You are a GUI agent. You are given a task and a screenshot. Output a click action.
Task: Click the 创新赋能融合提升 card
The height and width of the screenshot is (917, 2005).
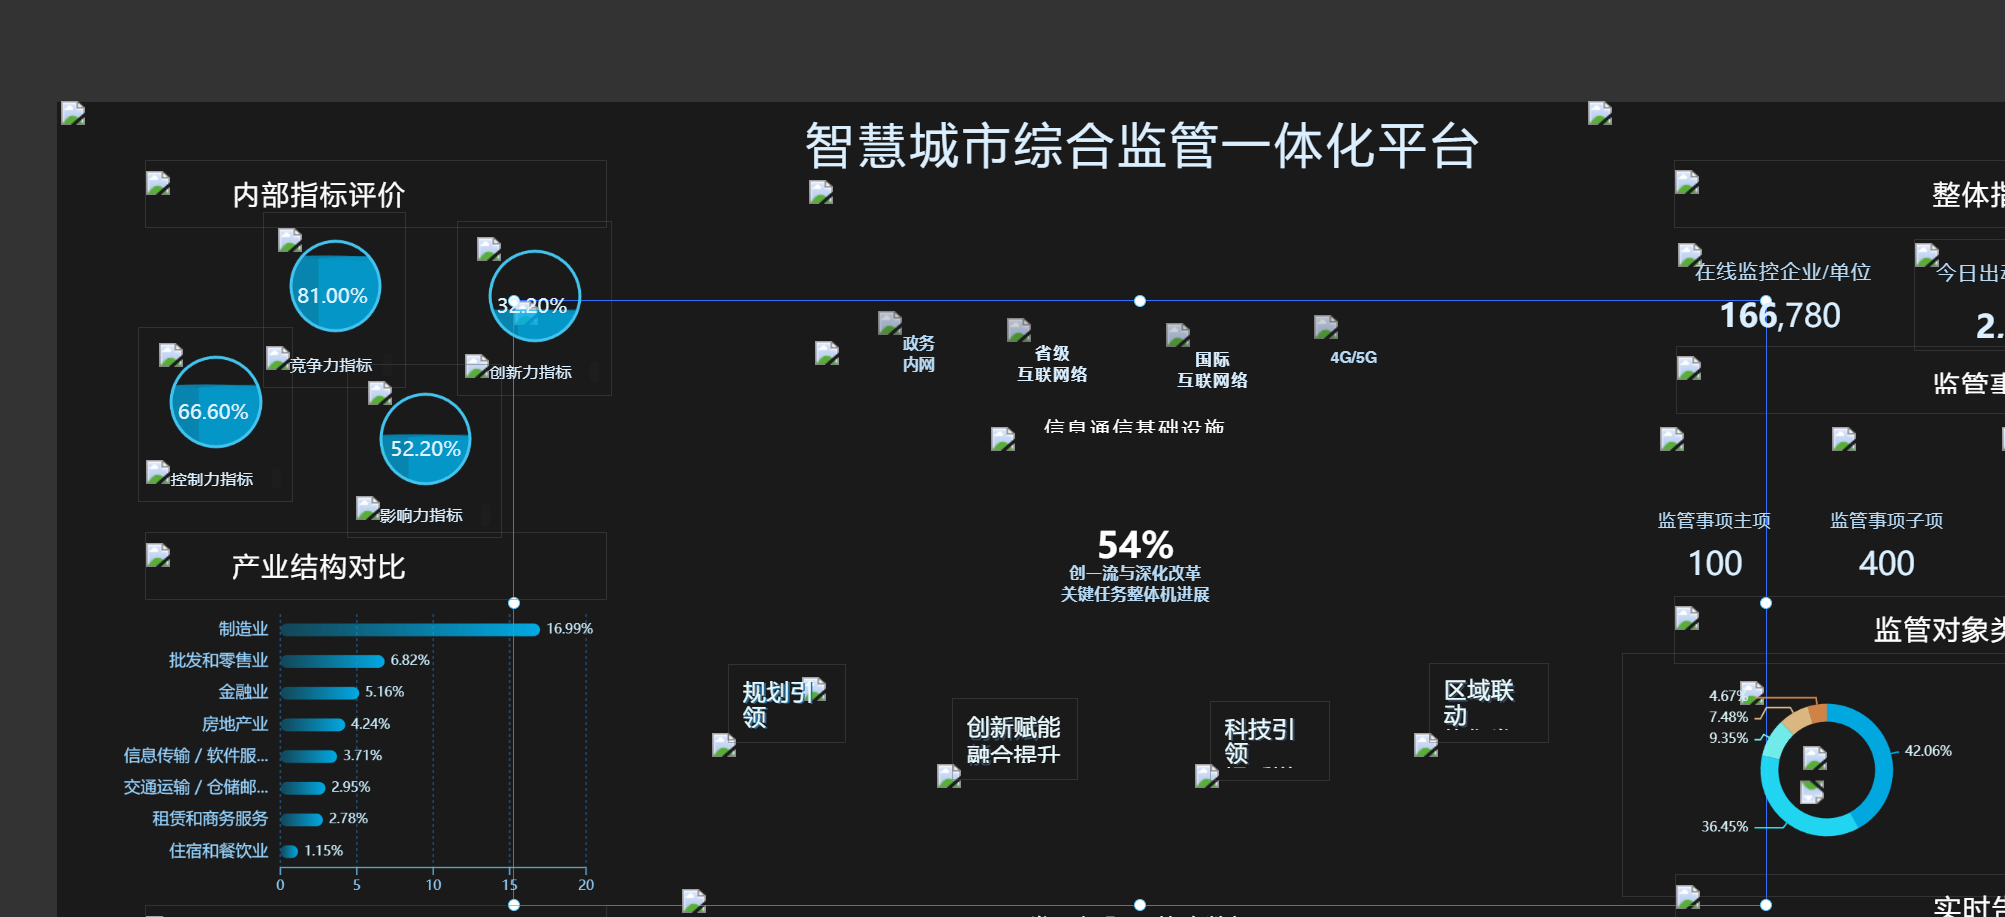click(x=1014, y=739)
